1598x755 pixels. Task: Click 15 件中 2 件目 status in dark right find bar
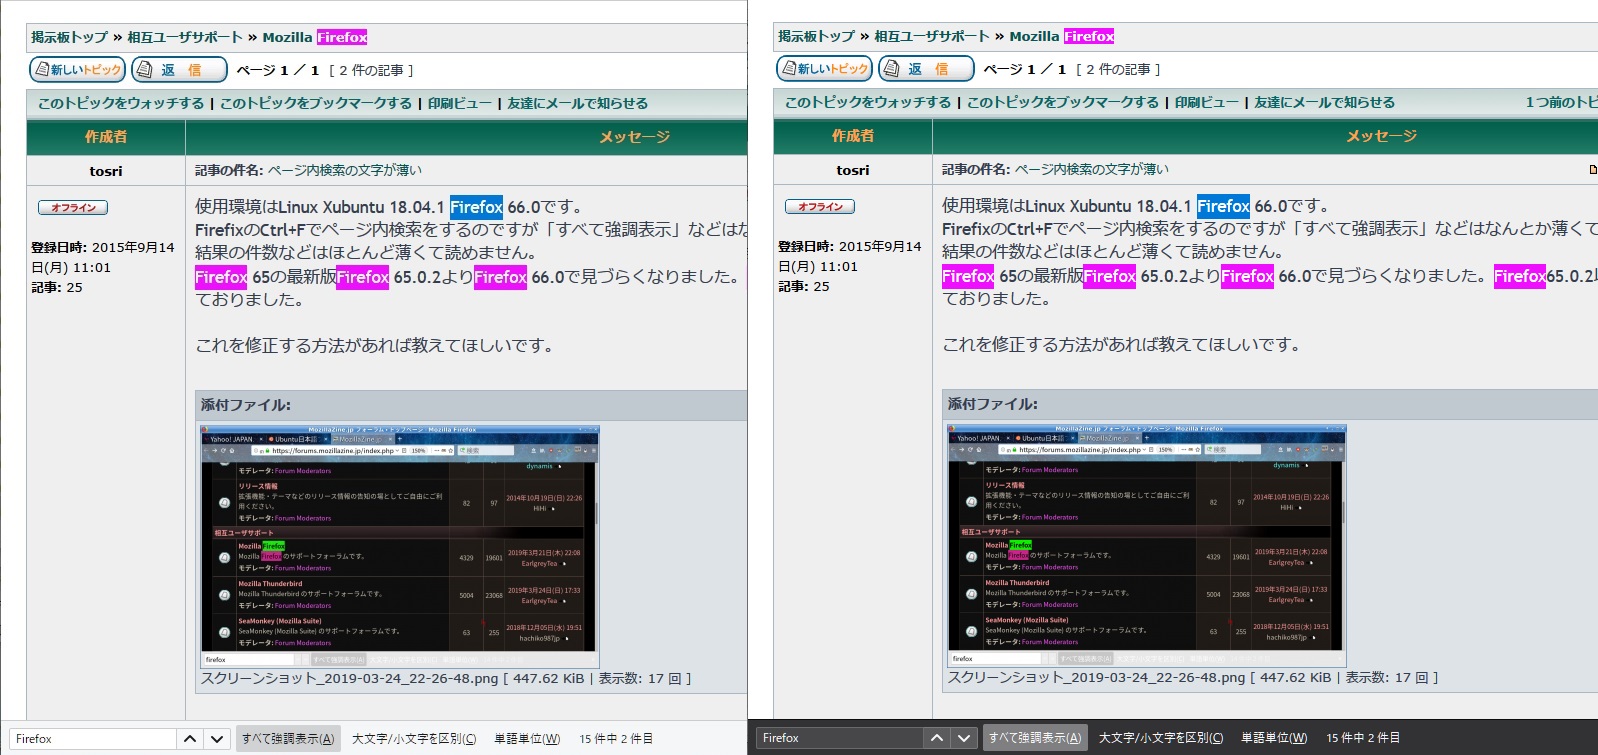point(1363,738)
